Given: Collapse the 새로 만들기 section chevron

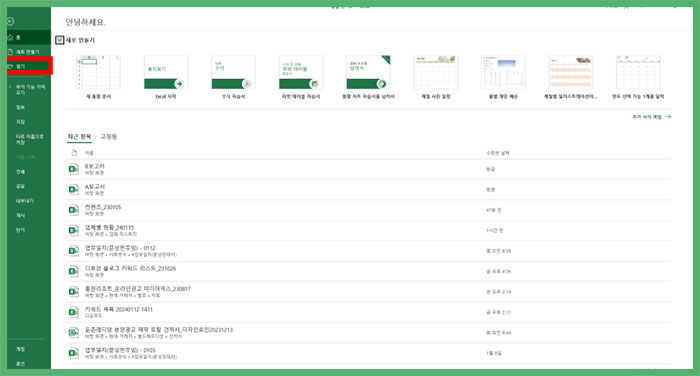Looking at the screenshot, I should click(60, 40).
